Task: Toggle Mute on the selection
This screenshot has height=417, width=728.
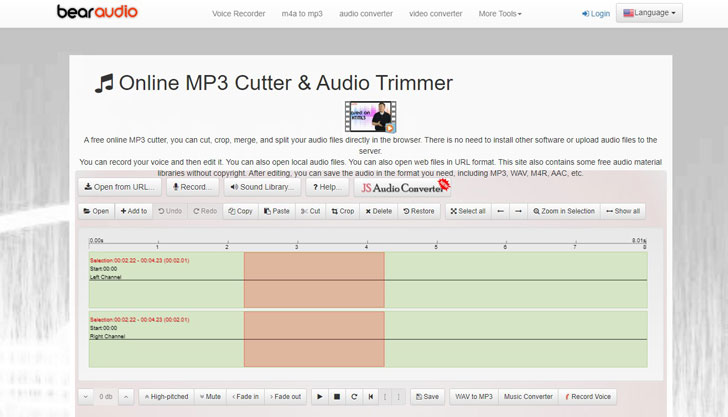Action: 210,397
